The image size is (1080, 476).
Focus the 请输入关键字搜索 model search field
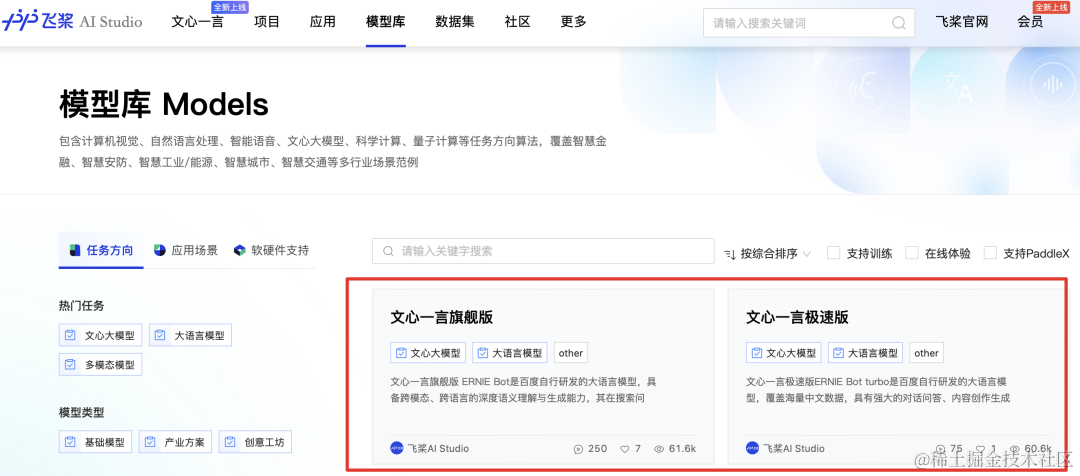[x=543, y=251]
